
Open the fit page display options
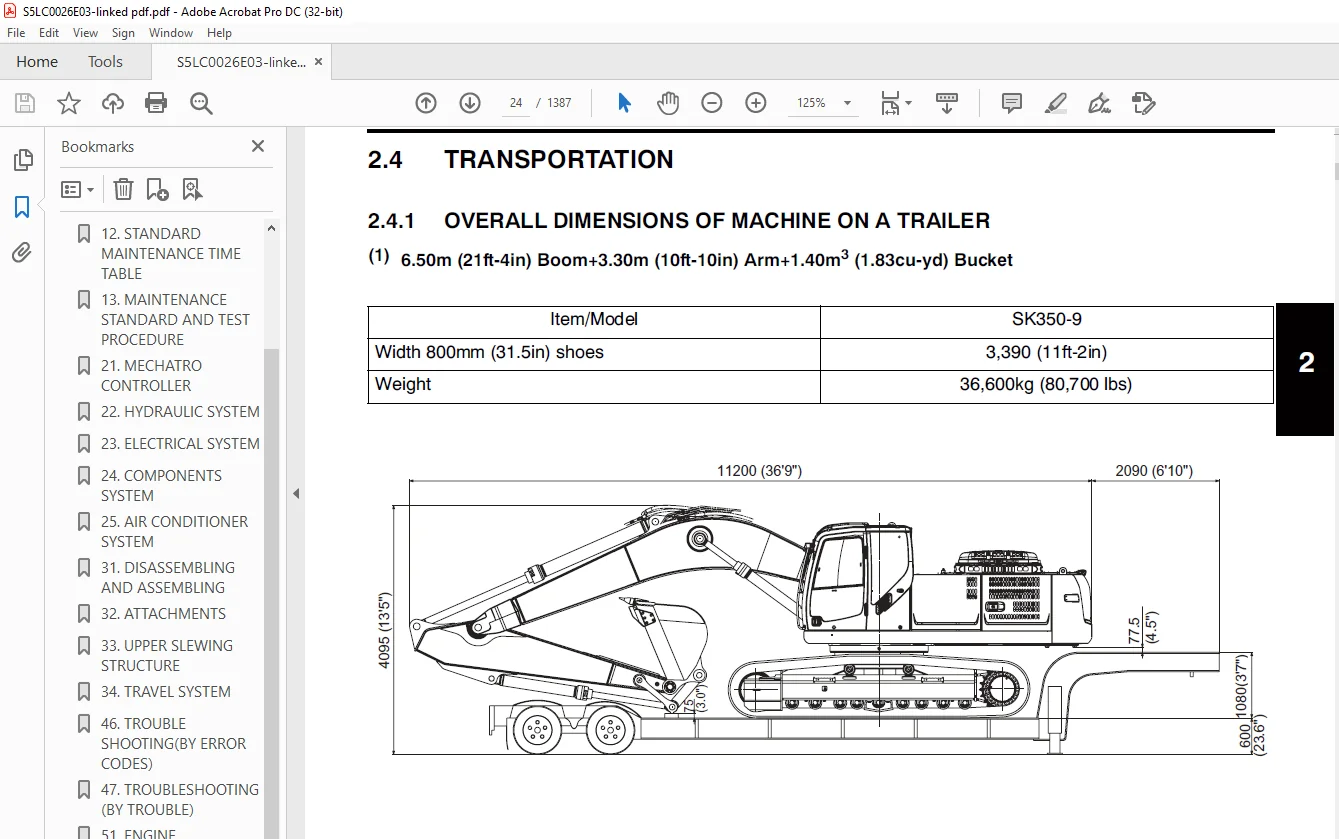(896, 103)
